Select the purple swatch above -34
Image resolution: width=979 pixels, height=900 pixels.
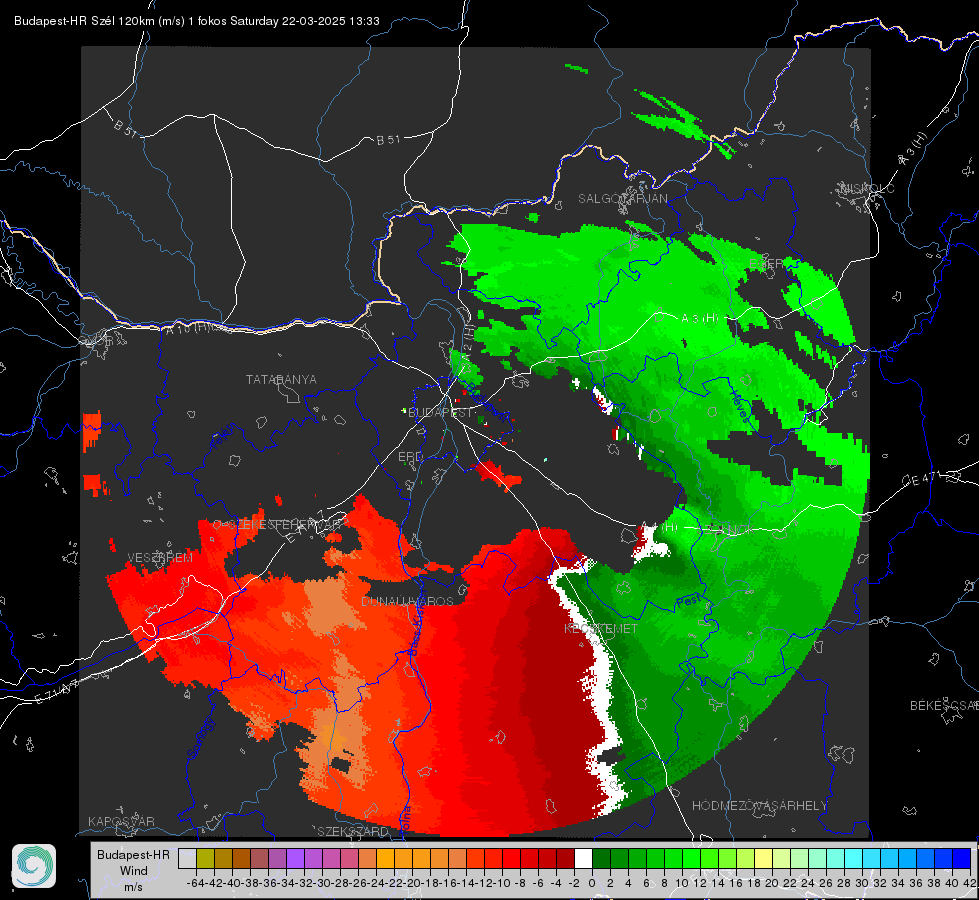[x=295, y=859]
